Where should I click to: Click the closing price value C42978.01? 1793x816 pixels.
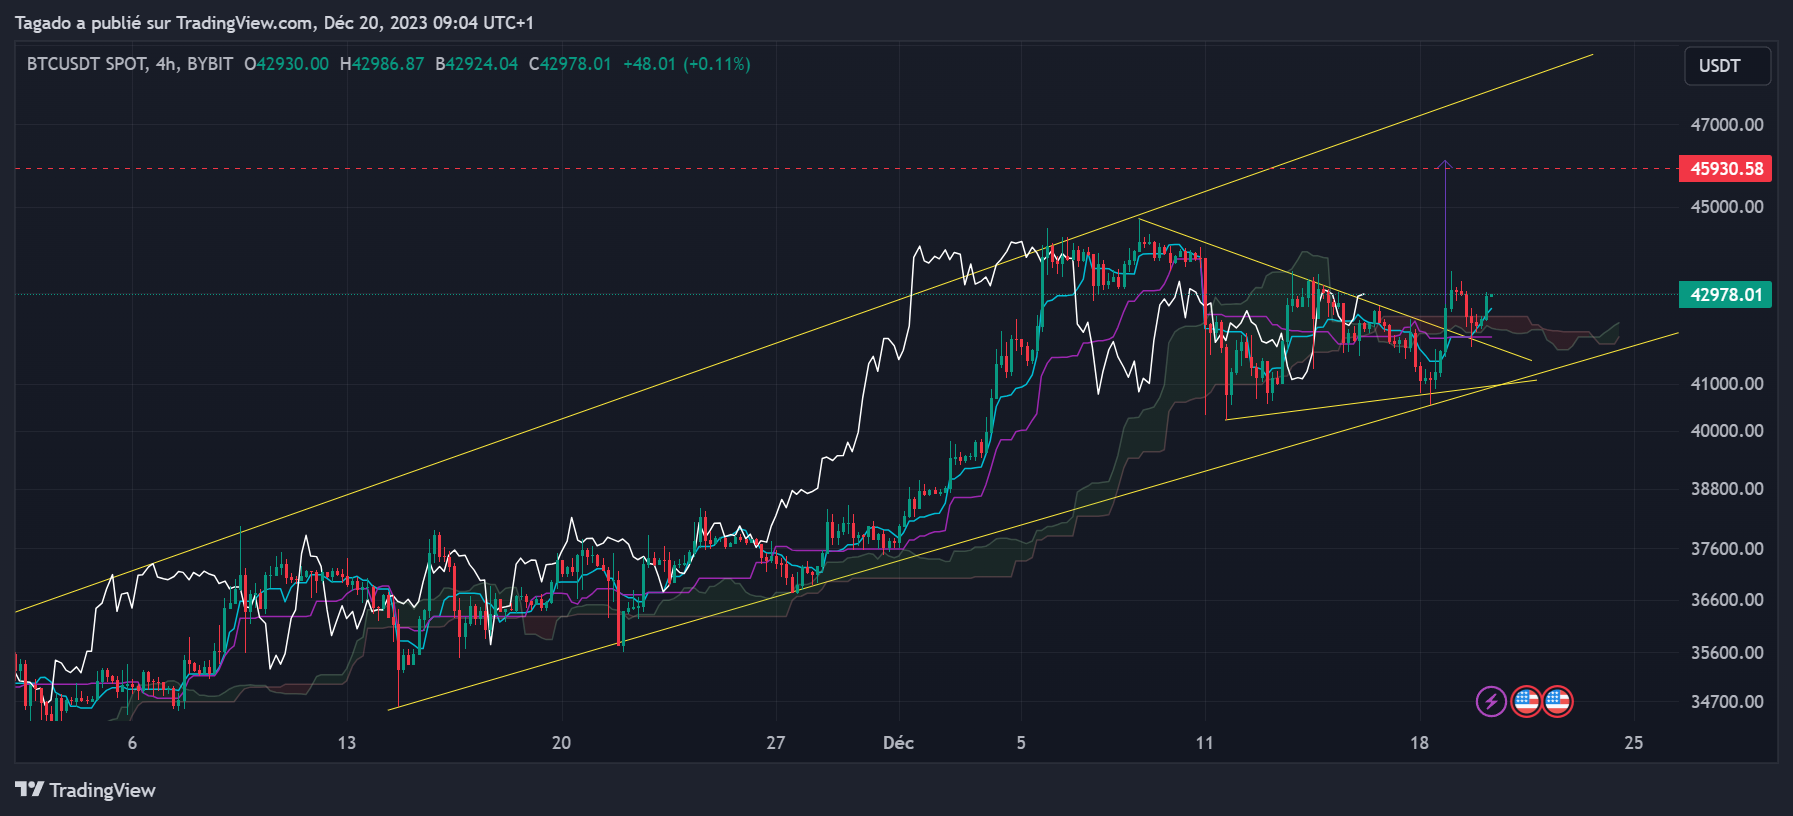(x=570, y=64)
